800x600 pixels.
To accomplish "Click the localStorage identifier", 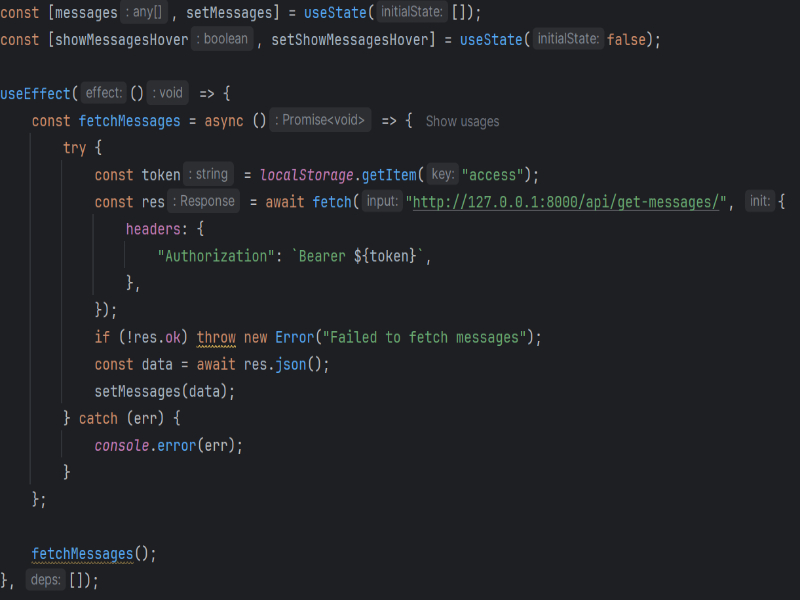I will pyautogui.click(x=306, y=175).
